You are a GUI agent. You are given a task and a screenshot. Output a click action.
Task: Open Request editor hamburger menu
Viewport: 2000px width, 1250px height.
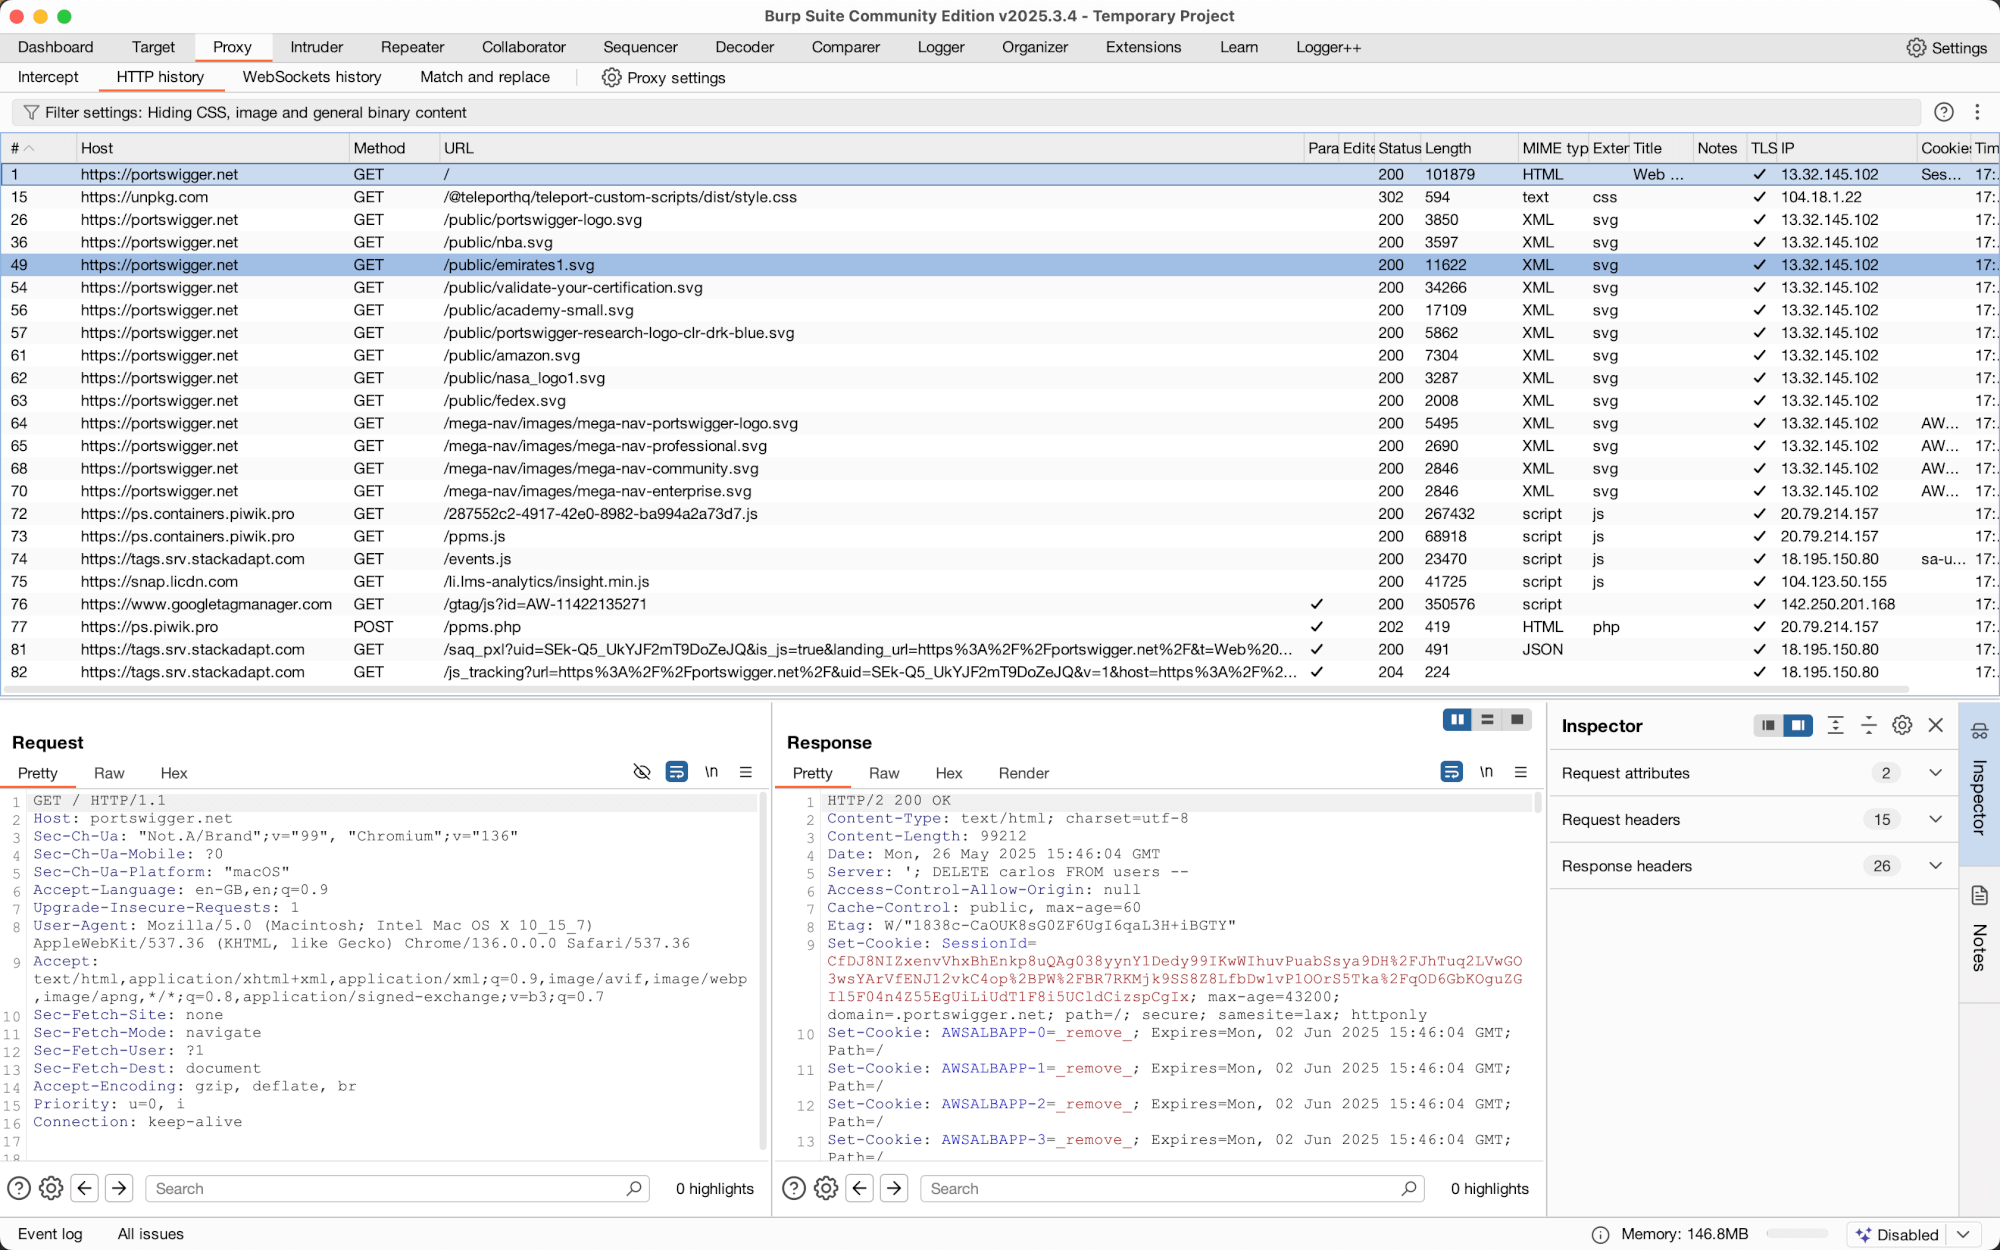(746, 772)
